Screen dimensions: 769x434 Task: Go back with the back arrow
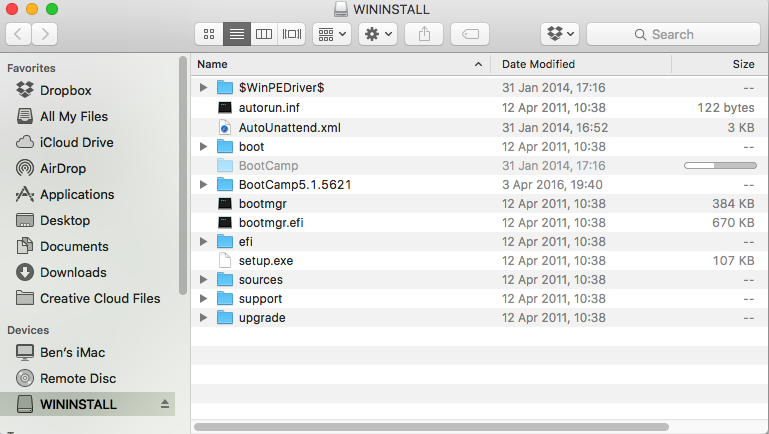(19, 34)
